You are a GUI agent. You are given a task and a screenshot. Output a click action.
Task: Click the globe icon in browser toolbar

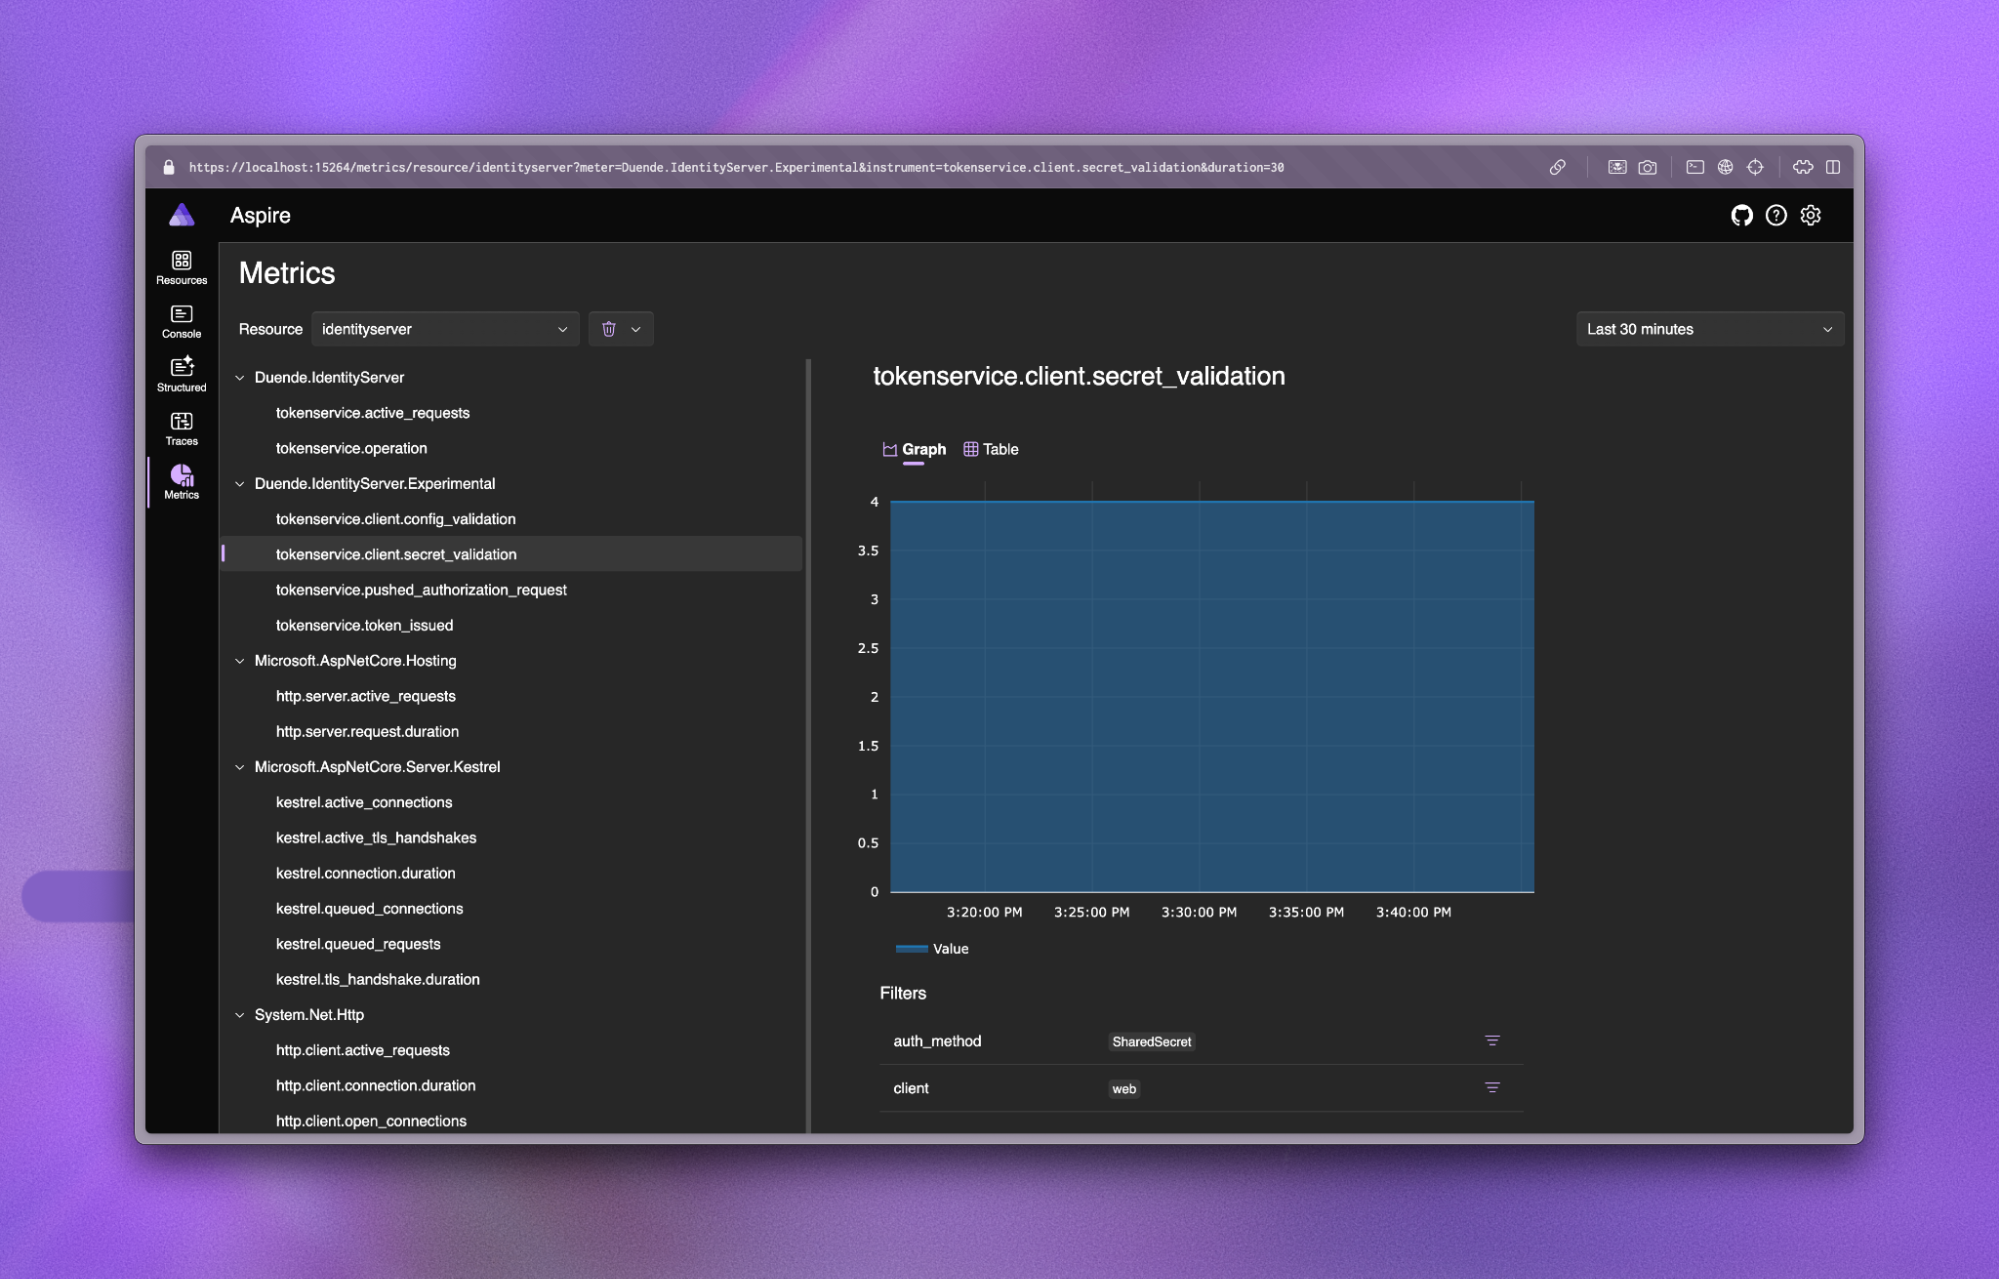(x=1725, y=167)
